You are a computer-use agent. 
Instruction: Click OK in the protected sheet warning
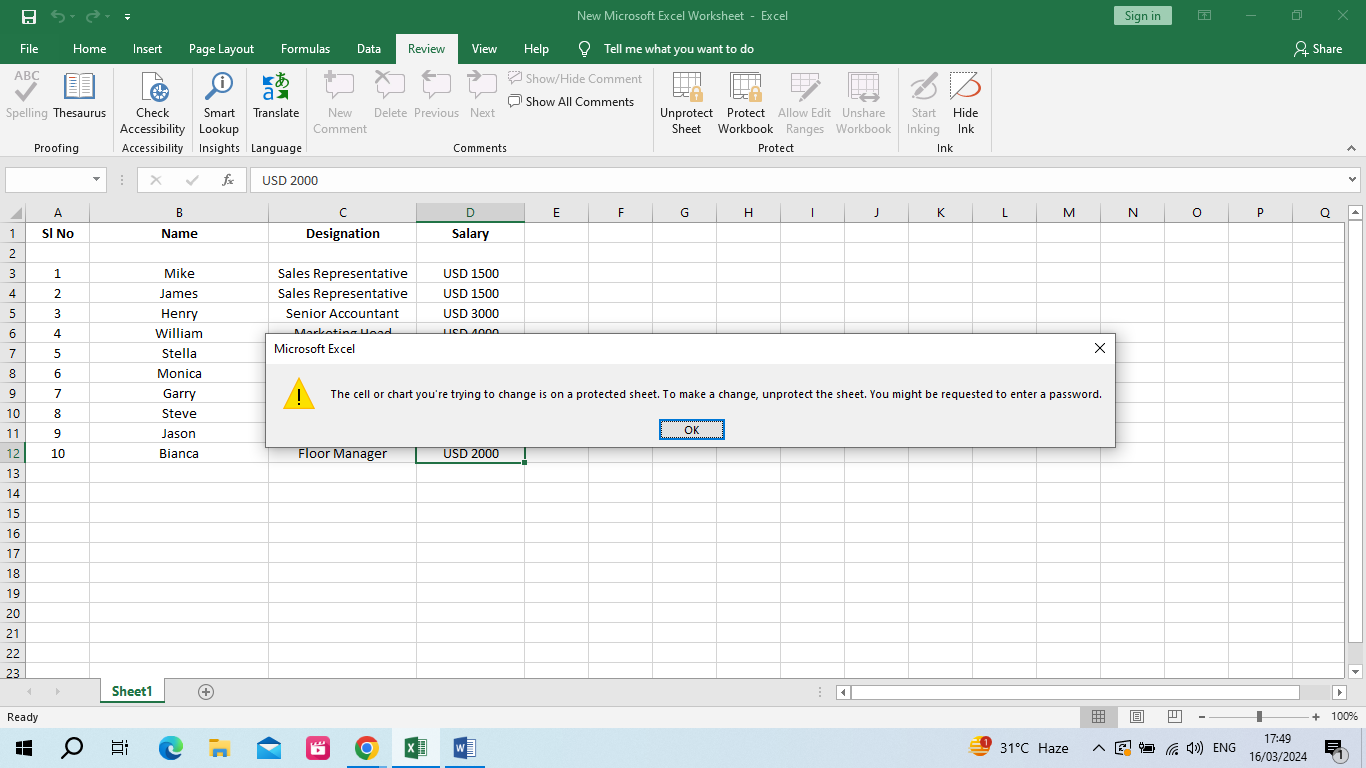pos(691,430)
